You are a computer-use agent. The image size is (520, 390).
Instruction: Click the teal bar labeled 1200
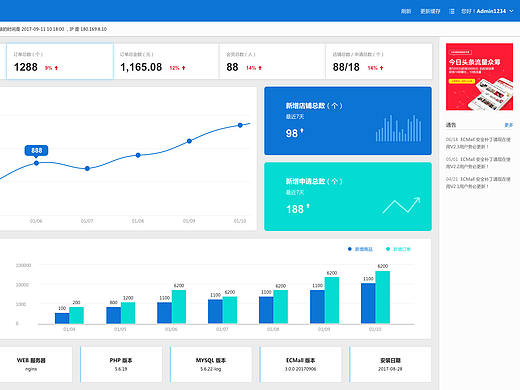(x=128, y=313)
